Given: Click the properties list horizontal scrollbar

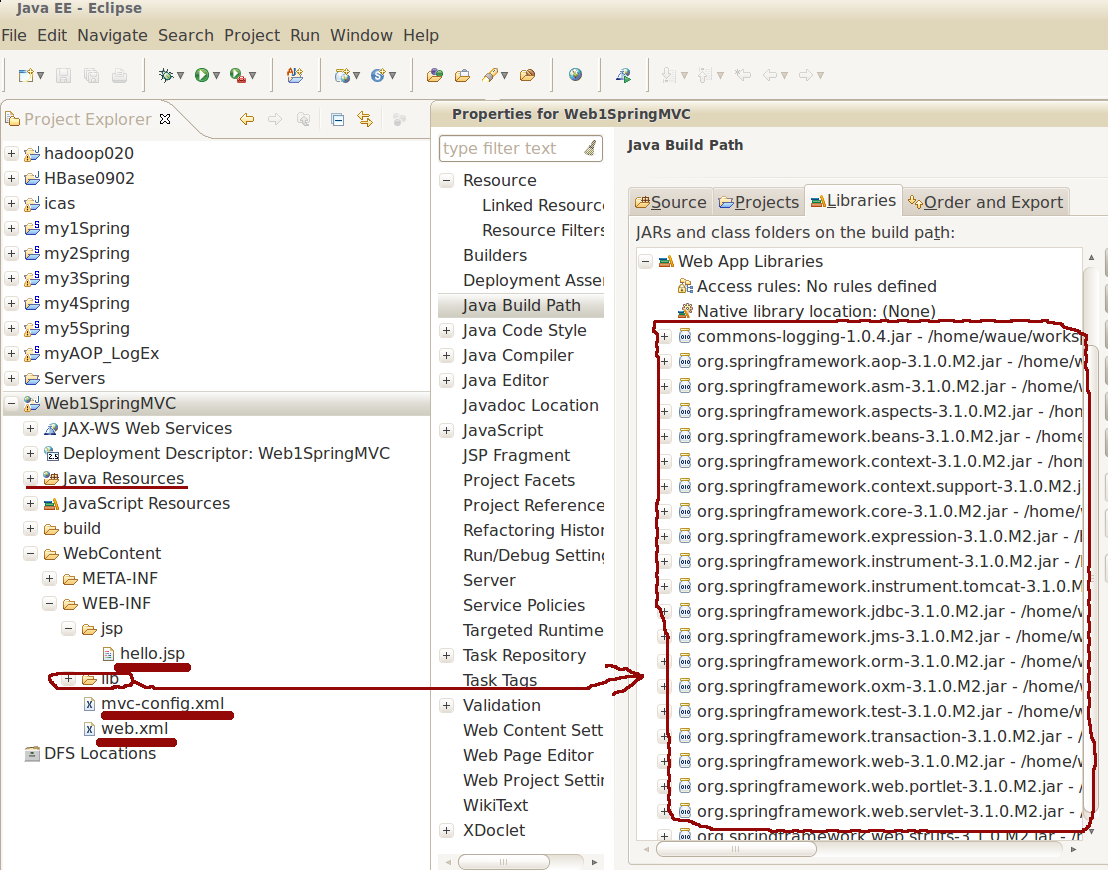Looking at the screenshot, I should click(503, 862).
